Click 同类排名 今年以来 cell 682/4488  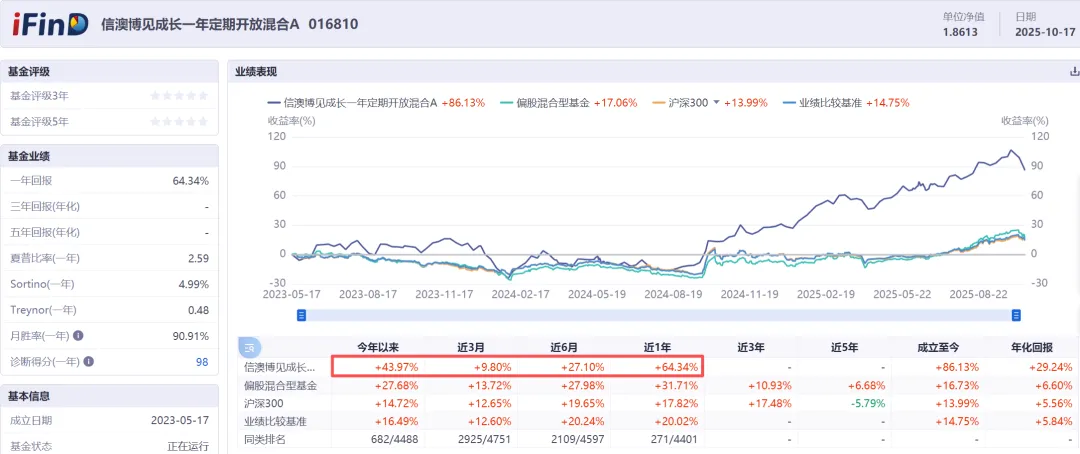click(396, 439)
